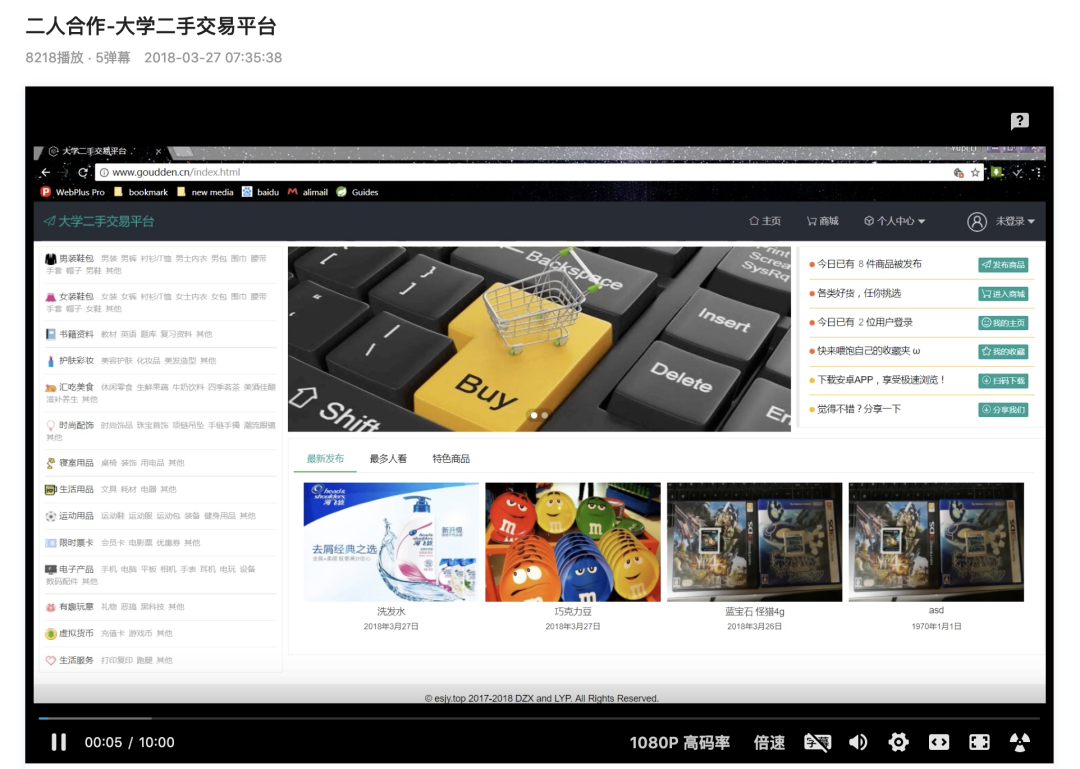Switch to widescreen player mode

tap(938, 742)
